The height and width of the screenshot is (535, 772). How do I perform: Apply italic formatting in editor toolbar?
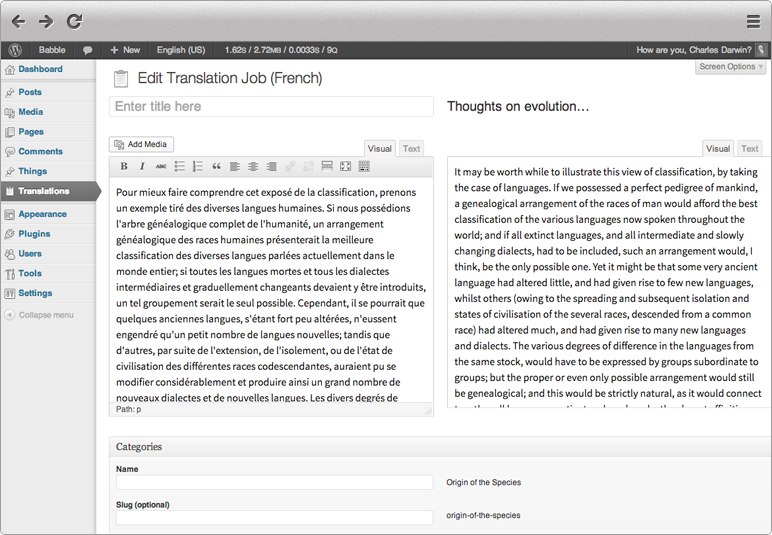(142, 167)
